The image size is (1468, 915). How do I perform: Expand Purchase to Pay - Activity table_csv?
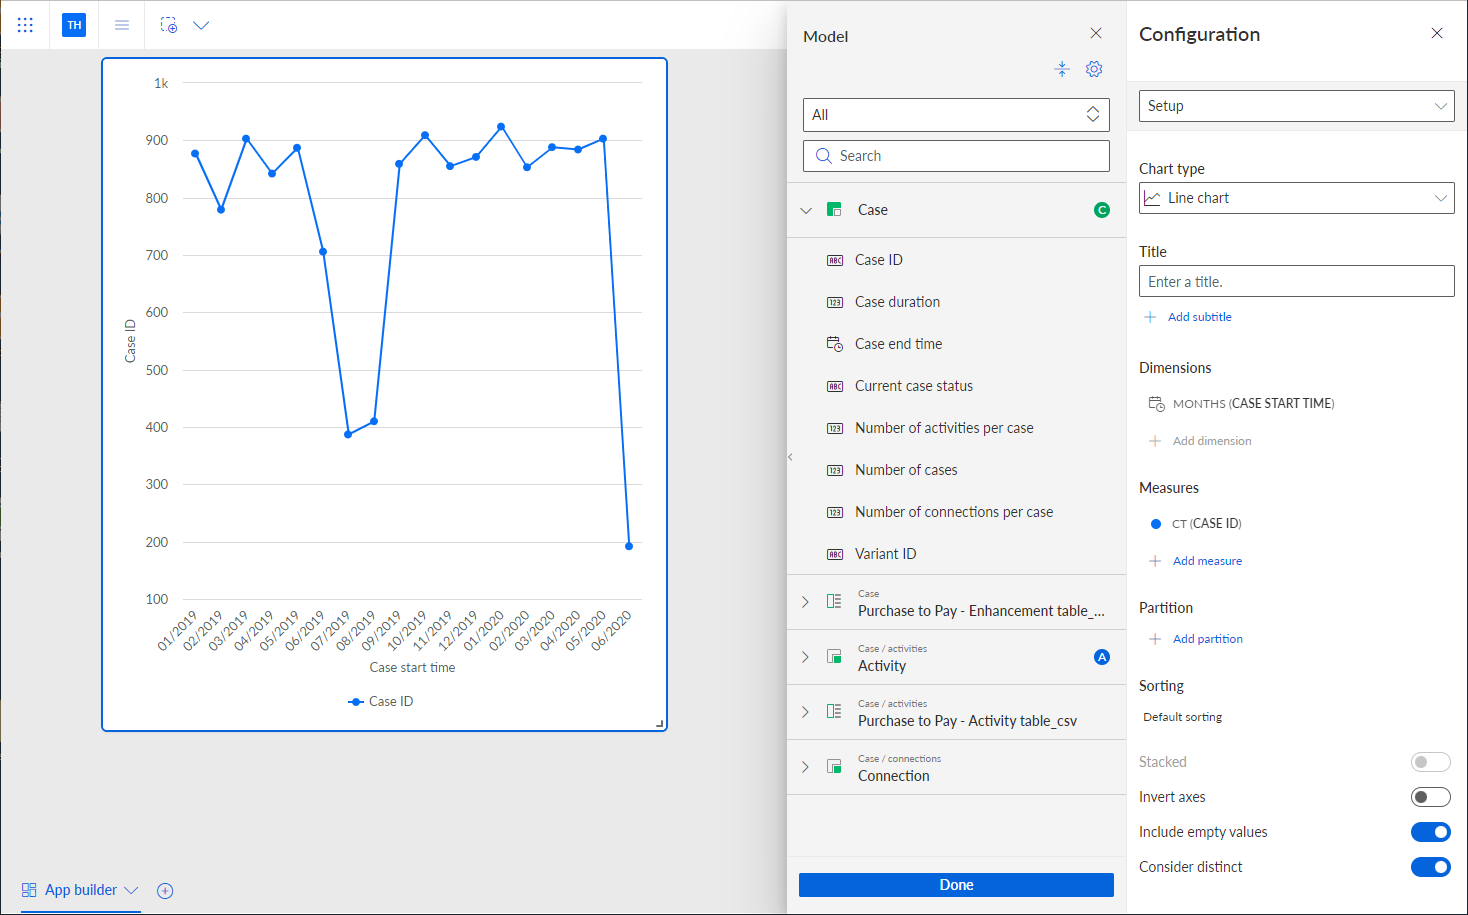click(x=805, y=712)
